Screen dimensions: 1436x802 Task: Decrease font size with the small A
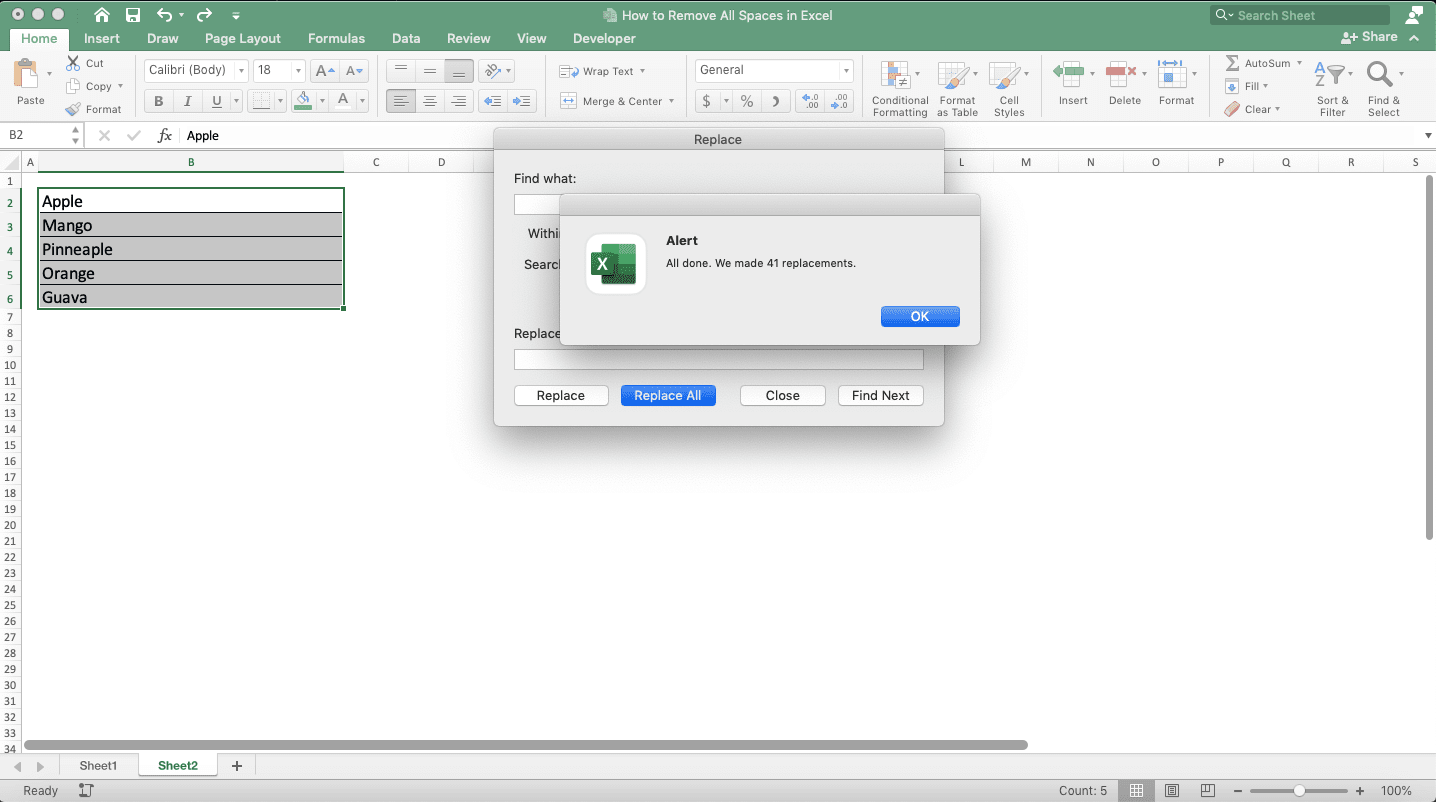coord(354,71)
